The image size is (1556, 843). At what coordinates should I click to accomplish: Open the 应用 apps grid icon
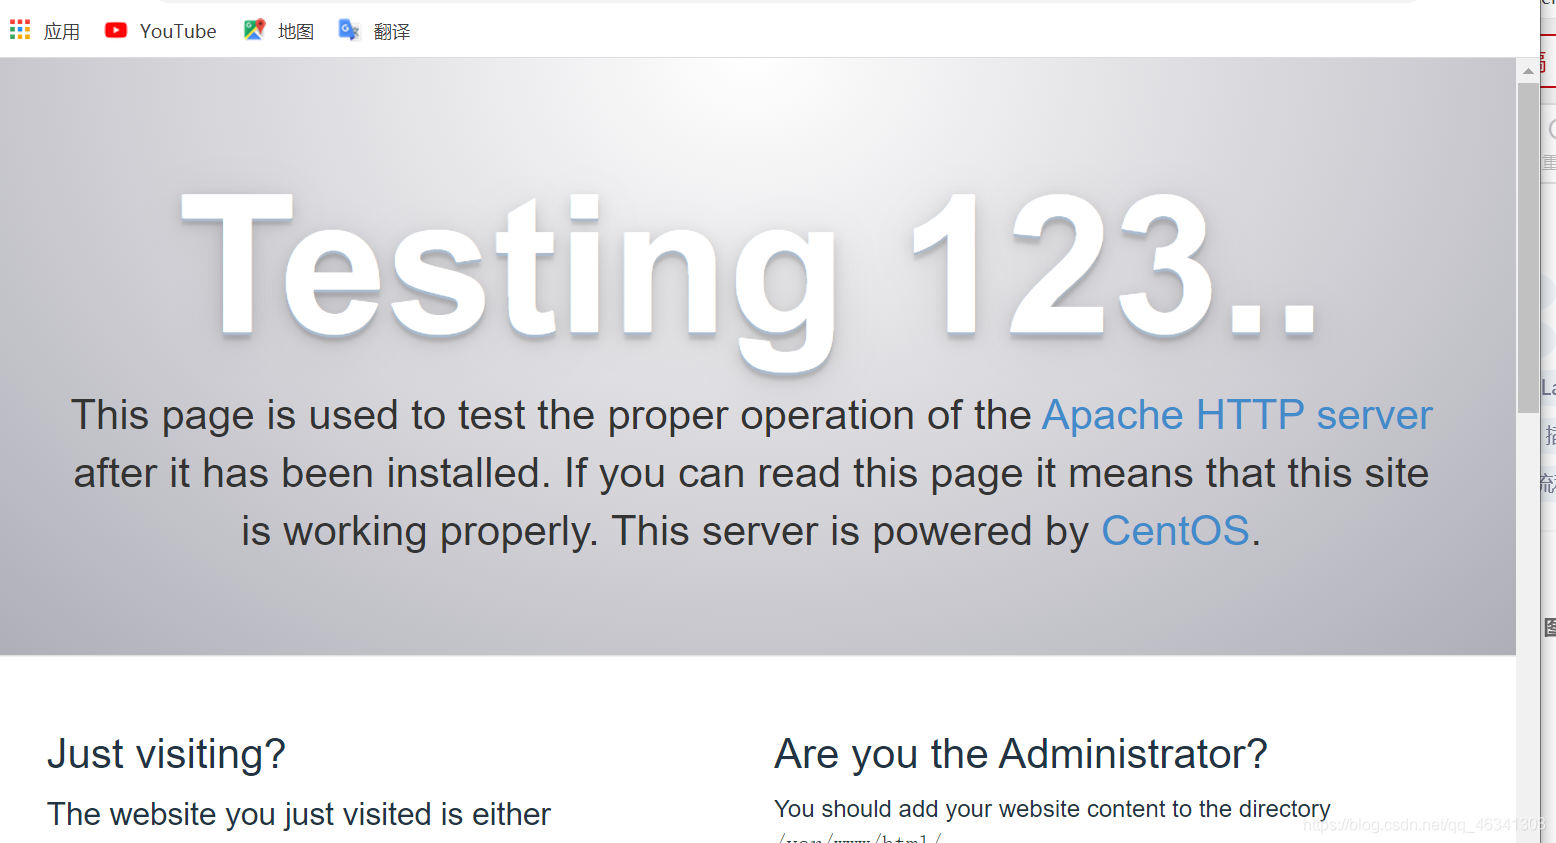18,29
